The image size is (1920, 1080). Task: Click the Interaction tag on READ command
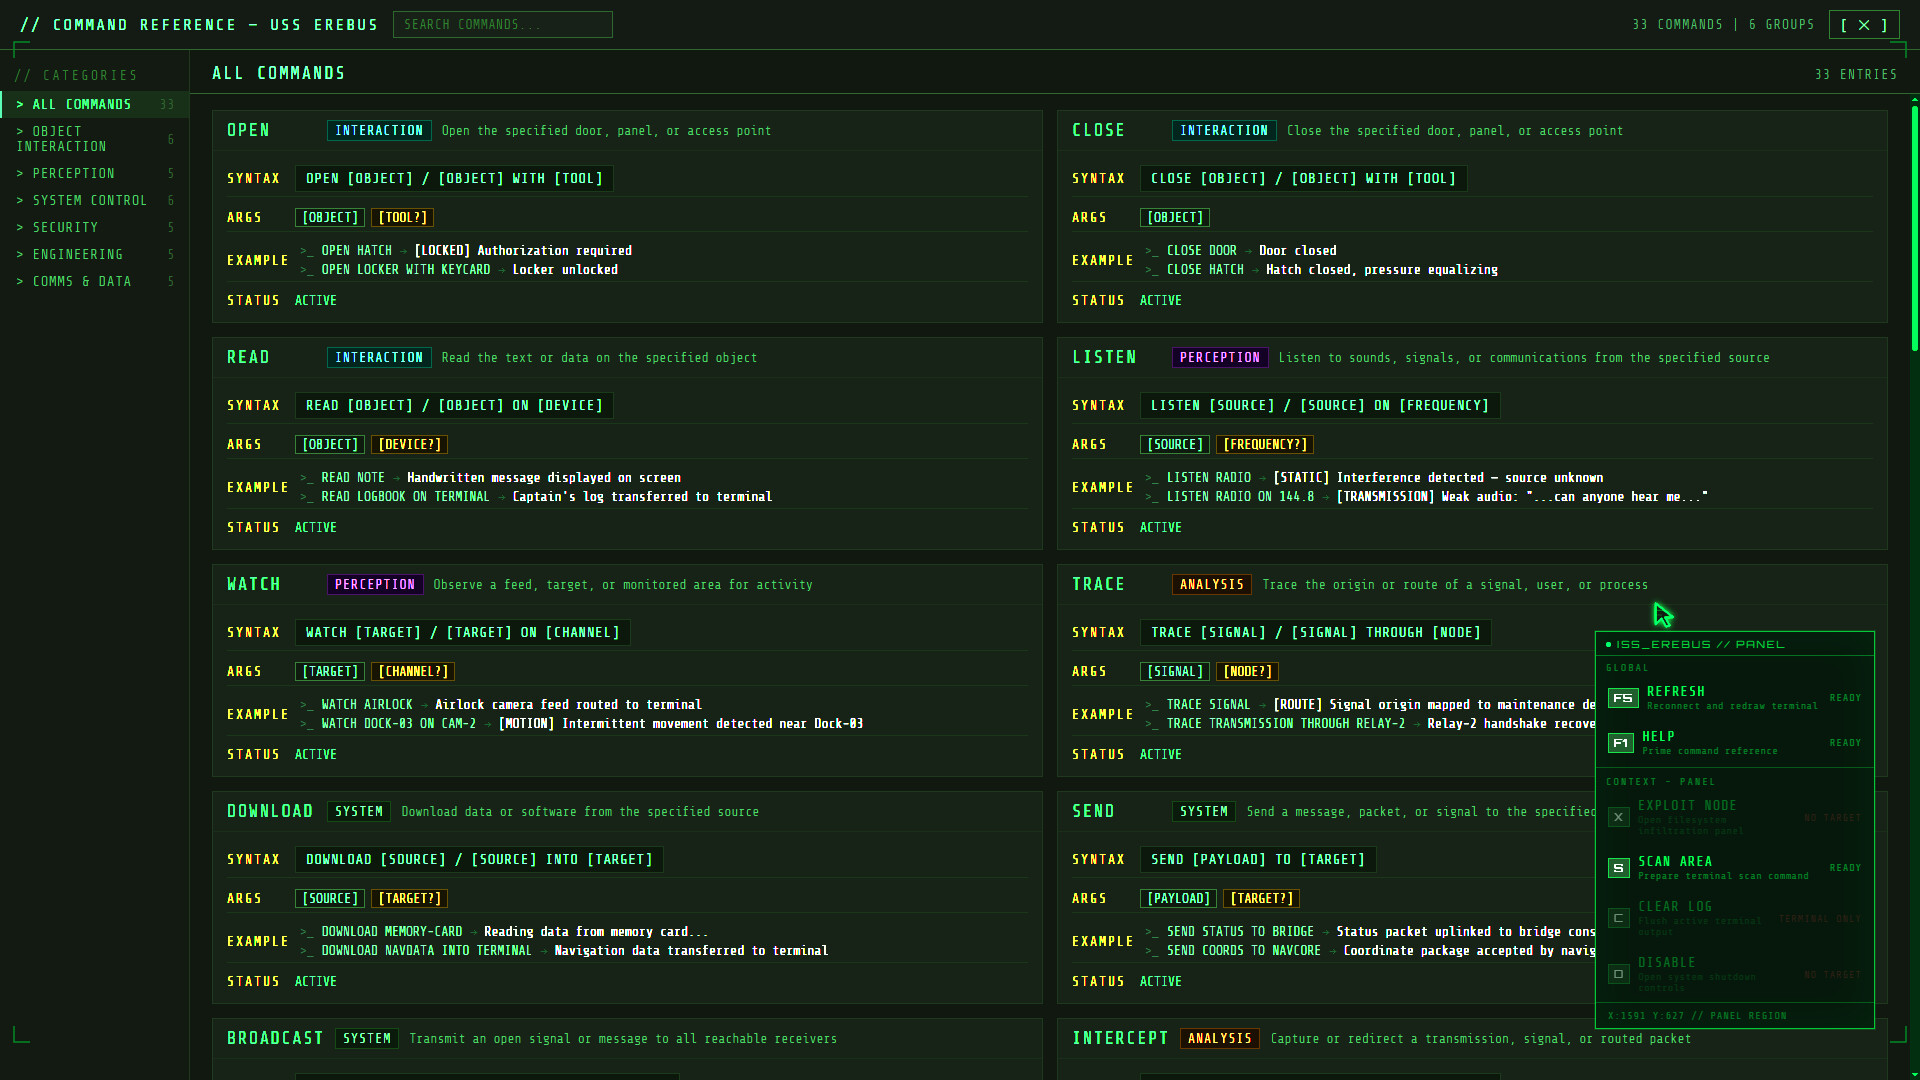pos(379,358)
